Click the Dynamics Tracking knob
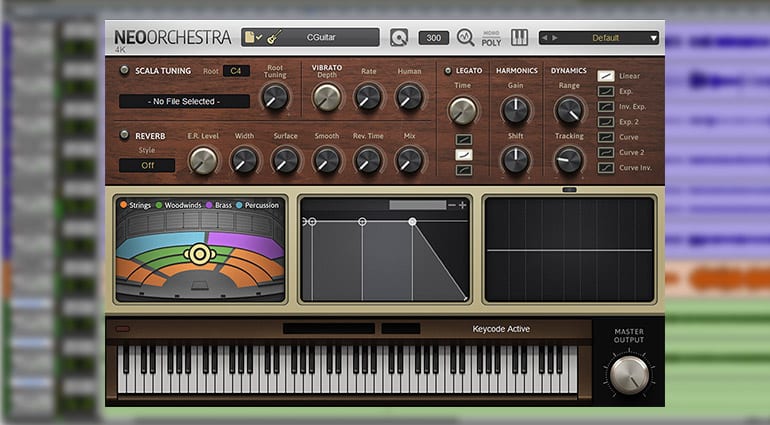 tap(569, 161)
